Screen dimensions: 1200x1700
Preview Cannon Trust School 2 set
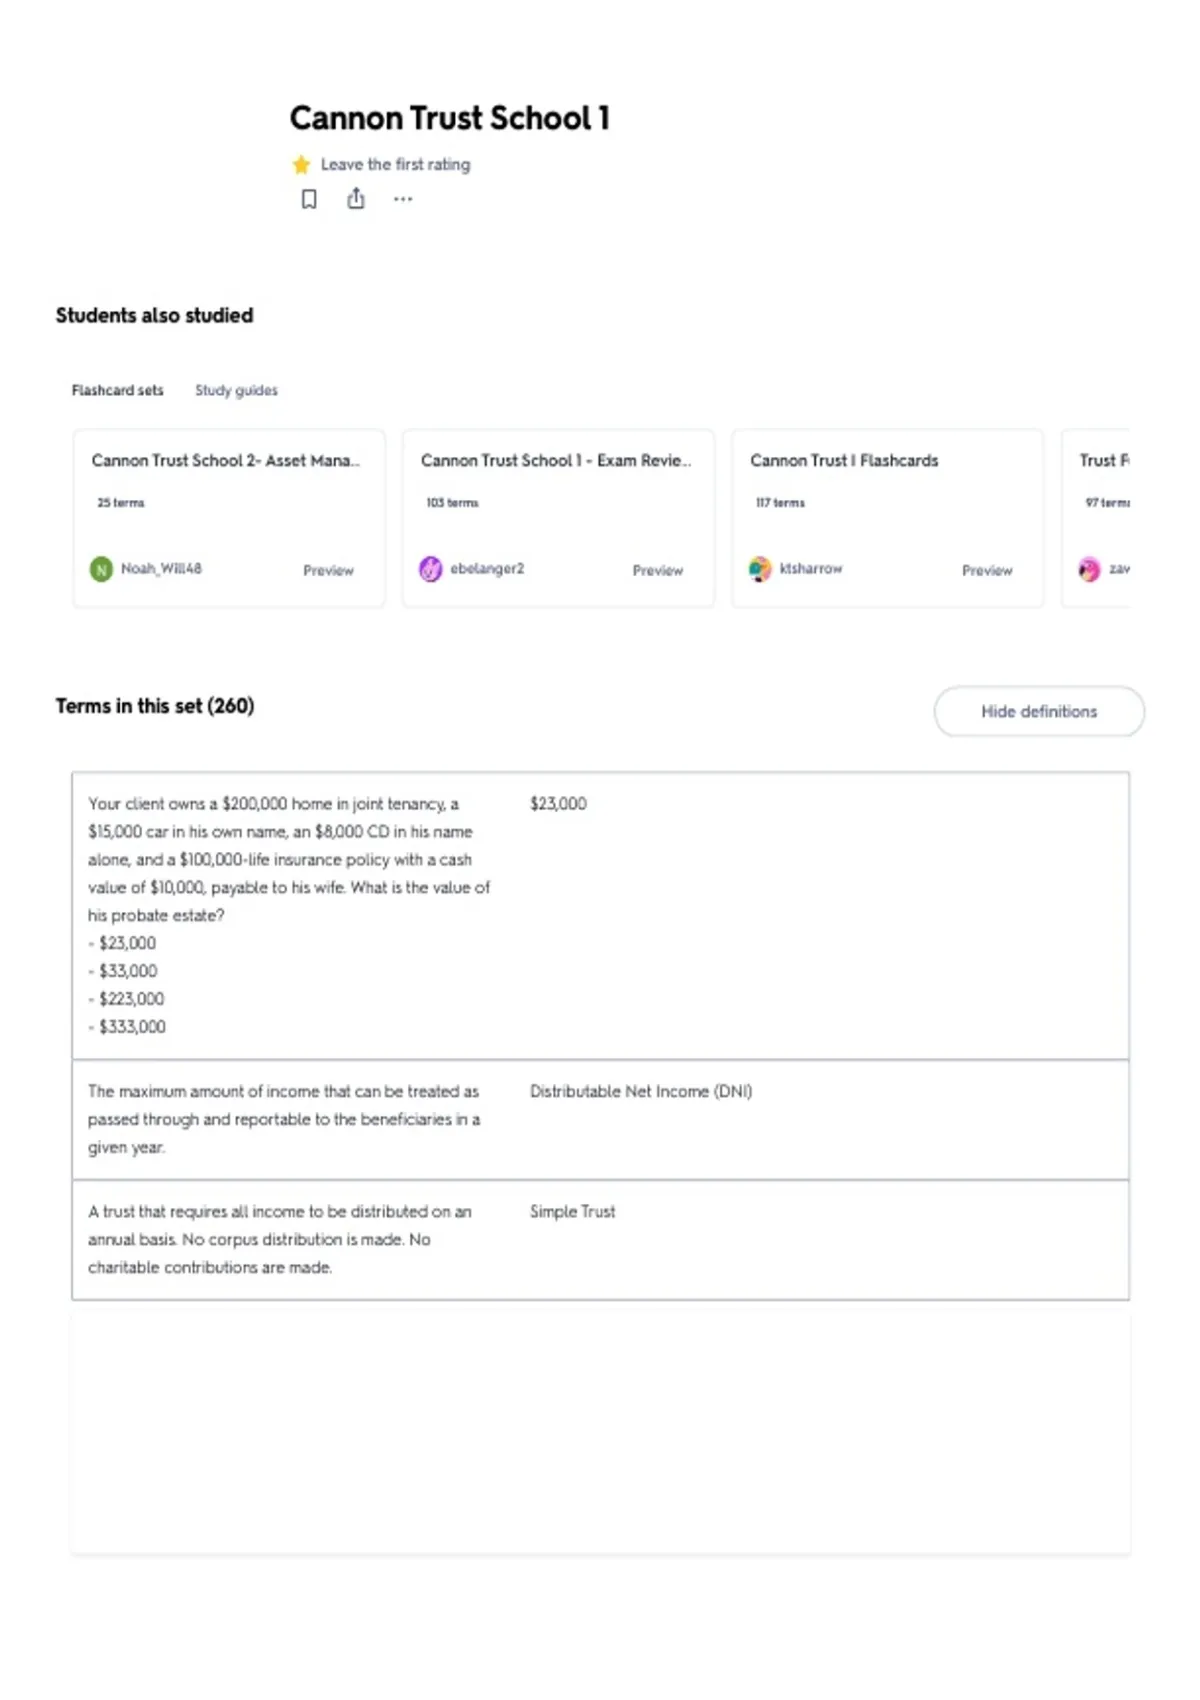click(328, 570)
